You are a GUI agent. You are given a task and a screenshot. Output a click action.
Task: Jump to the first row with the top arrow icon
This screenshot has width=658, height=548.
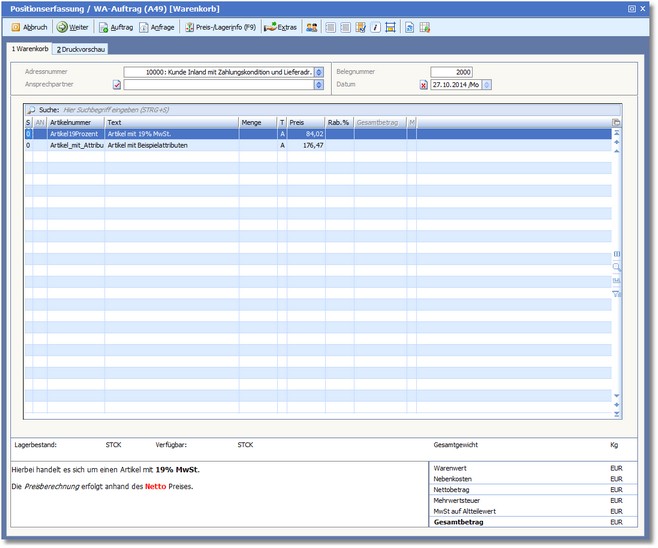616,133
